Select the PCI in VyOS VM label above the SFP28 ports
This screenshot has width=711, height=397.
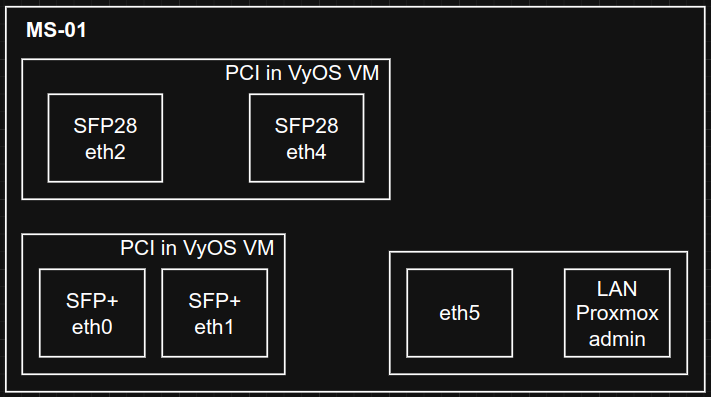tap(302, 73)
